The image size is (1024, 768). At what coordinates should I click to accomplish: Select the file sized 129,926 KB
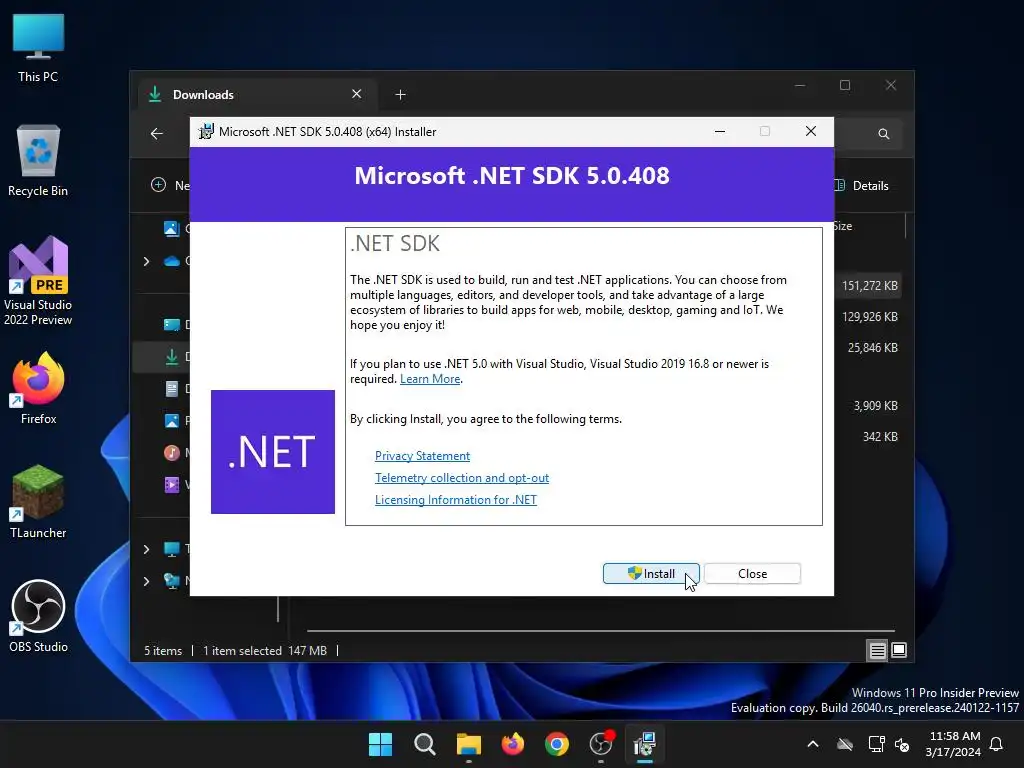869,317
